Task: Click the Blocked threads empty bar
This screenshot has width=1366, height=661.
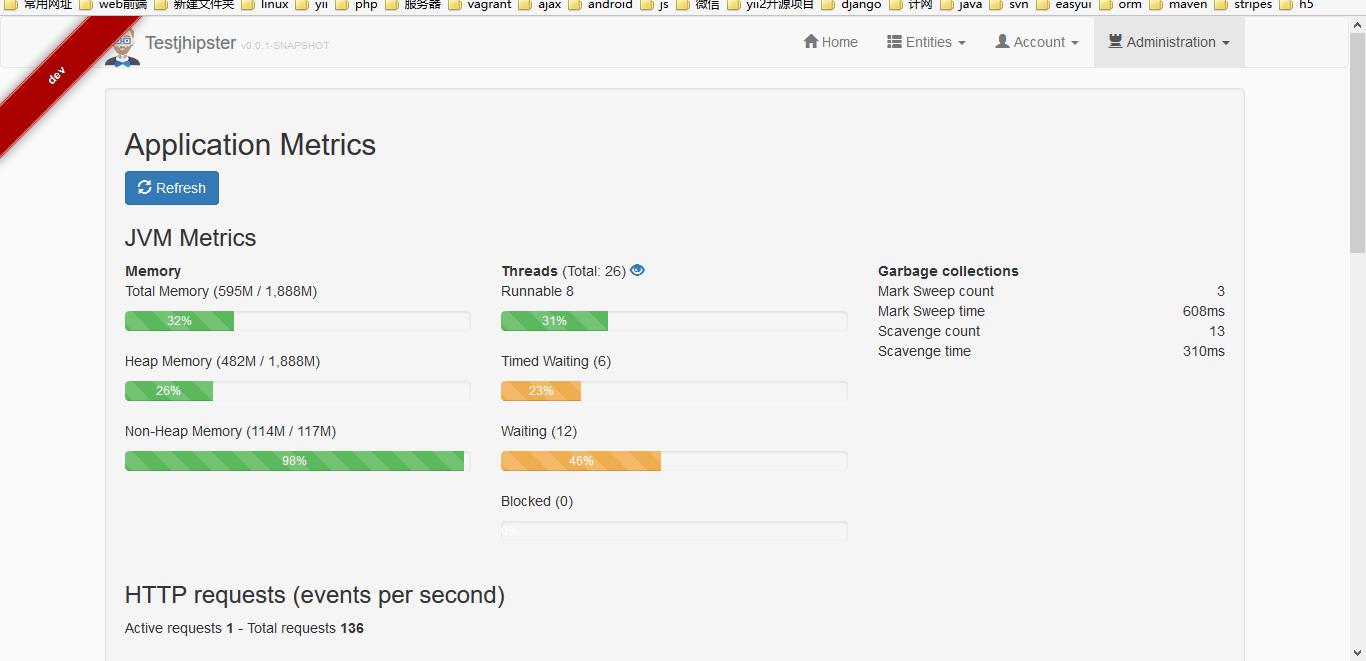Action: pyautogui.click(x=674, y=531)
